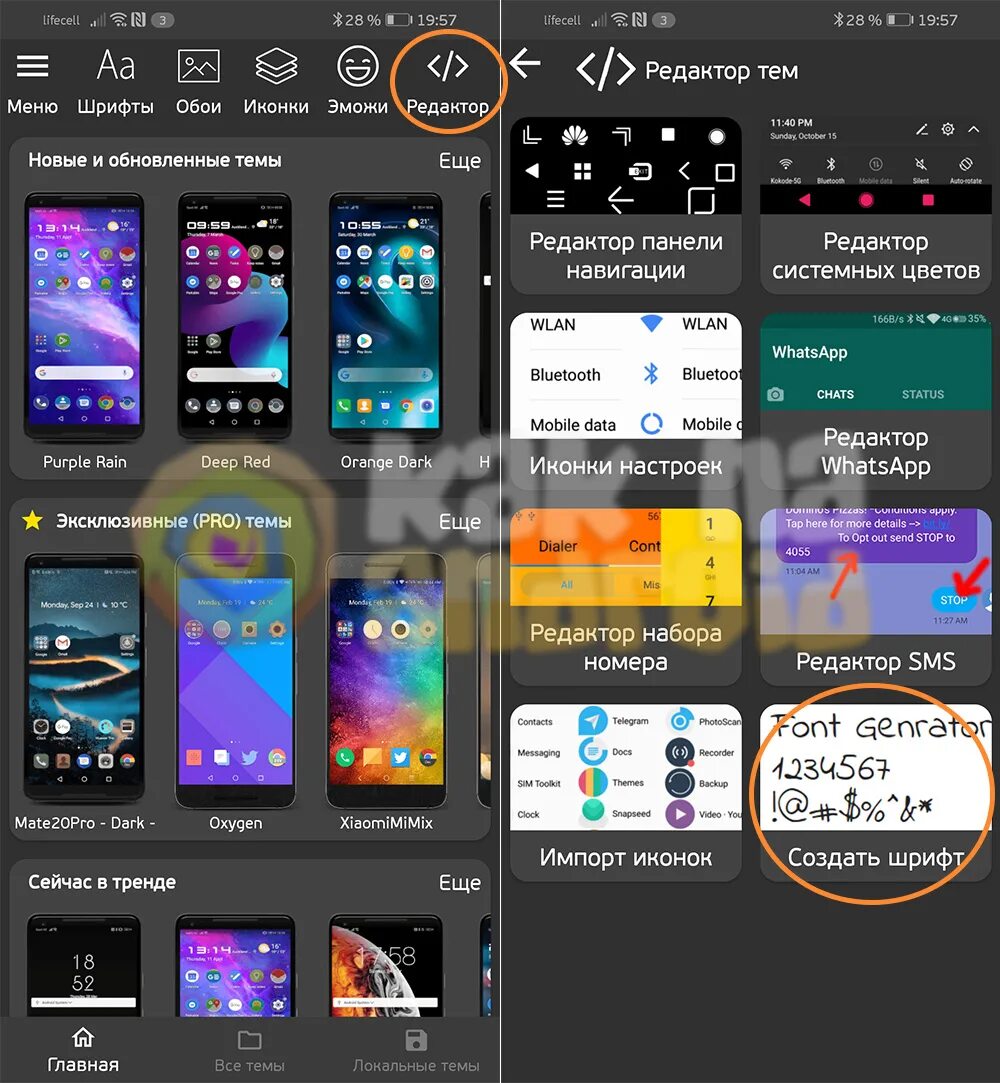Tap Еще next to Эксклюзивные (PRO) темы

point(459,521)
